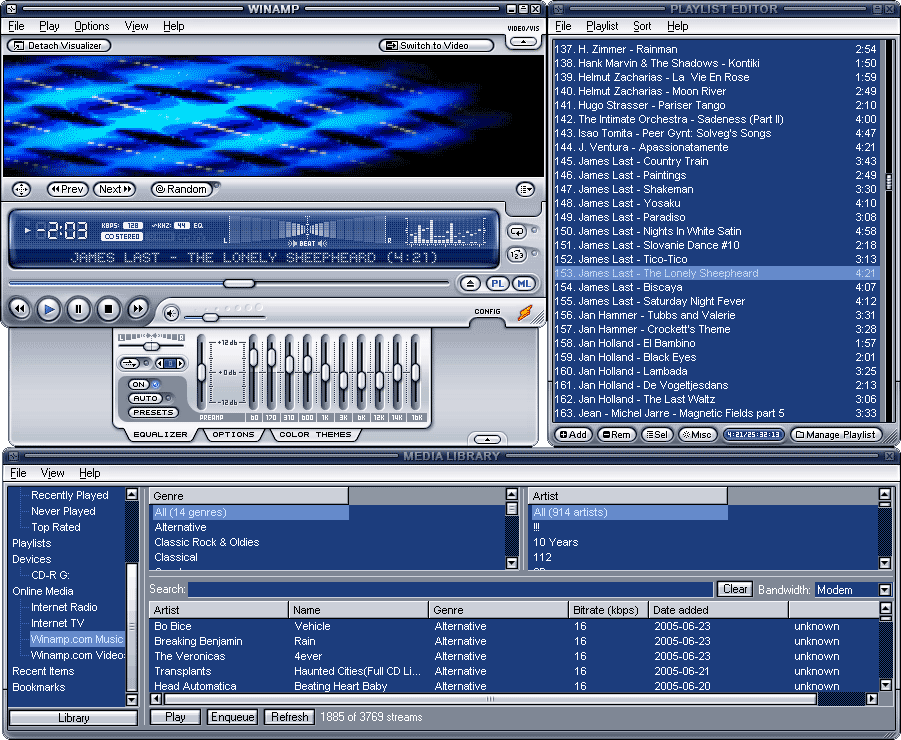Toggle the ML media library button
This screenshot has height=740, width=901.
(523, 284)
